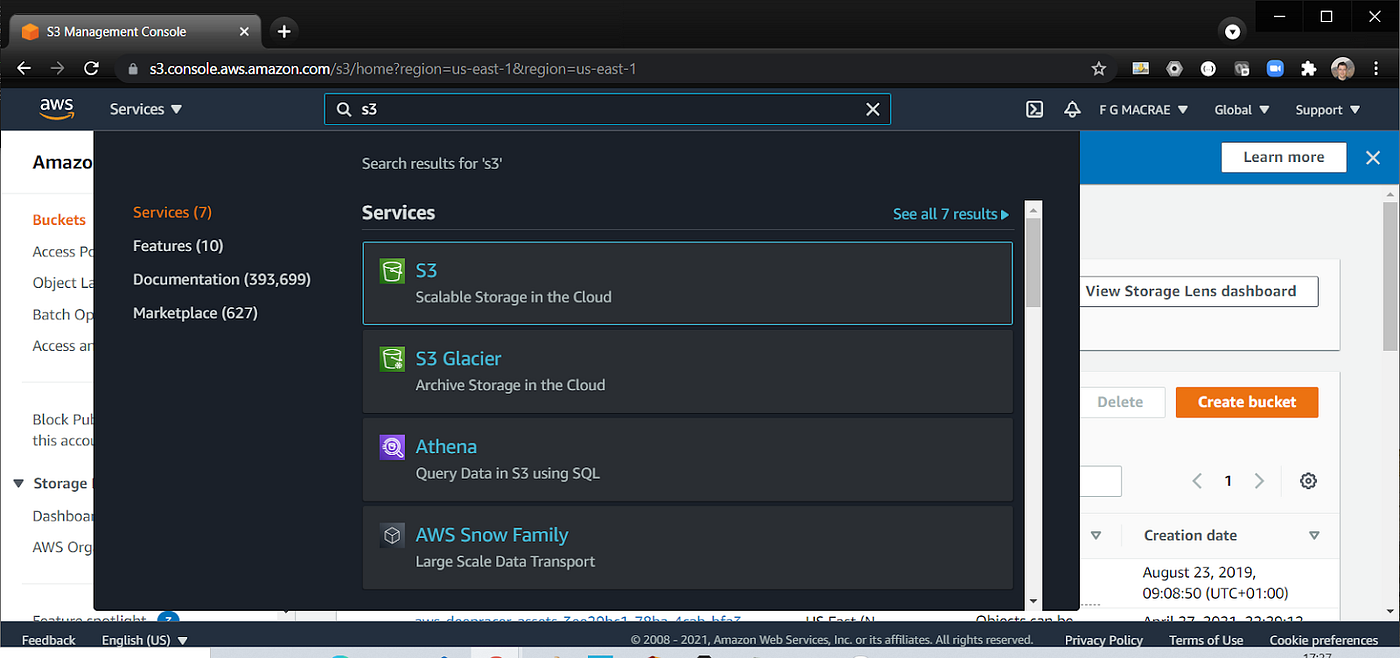Open AWS CloudShell terminal icon

(x=1035, y=109)
